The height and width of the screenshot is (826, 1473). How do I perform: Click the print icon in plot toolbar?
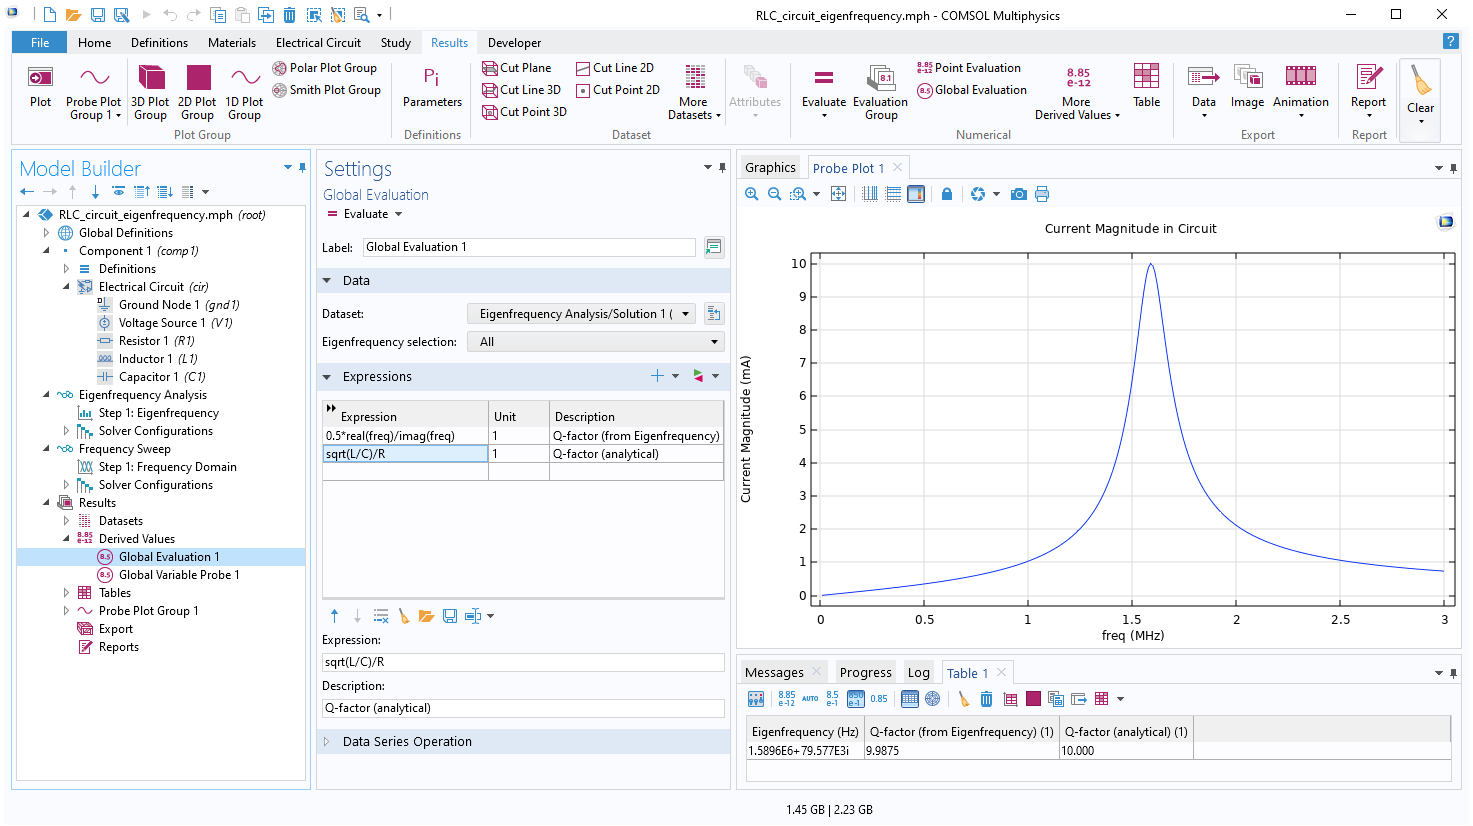(1042, 194)
